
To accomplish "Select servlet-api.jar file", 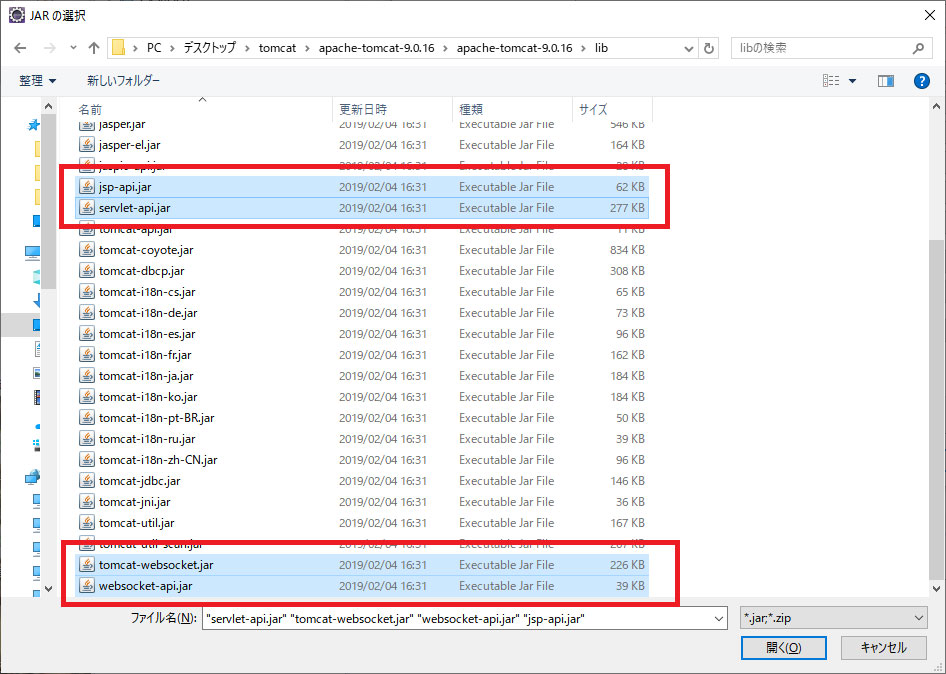I will click(362, 208).
